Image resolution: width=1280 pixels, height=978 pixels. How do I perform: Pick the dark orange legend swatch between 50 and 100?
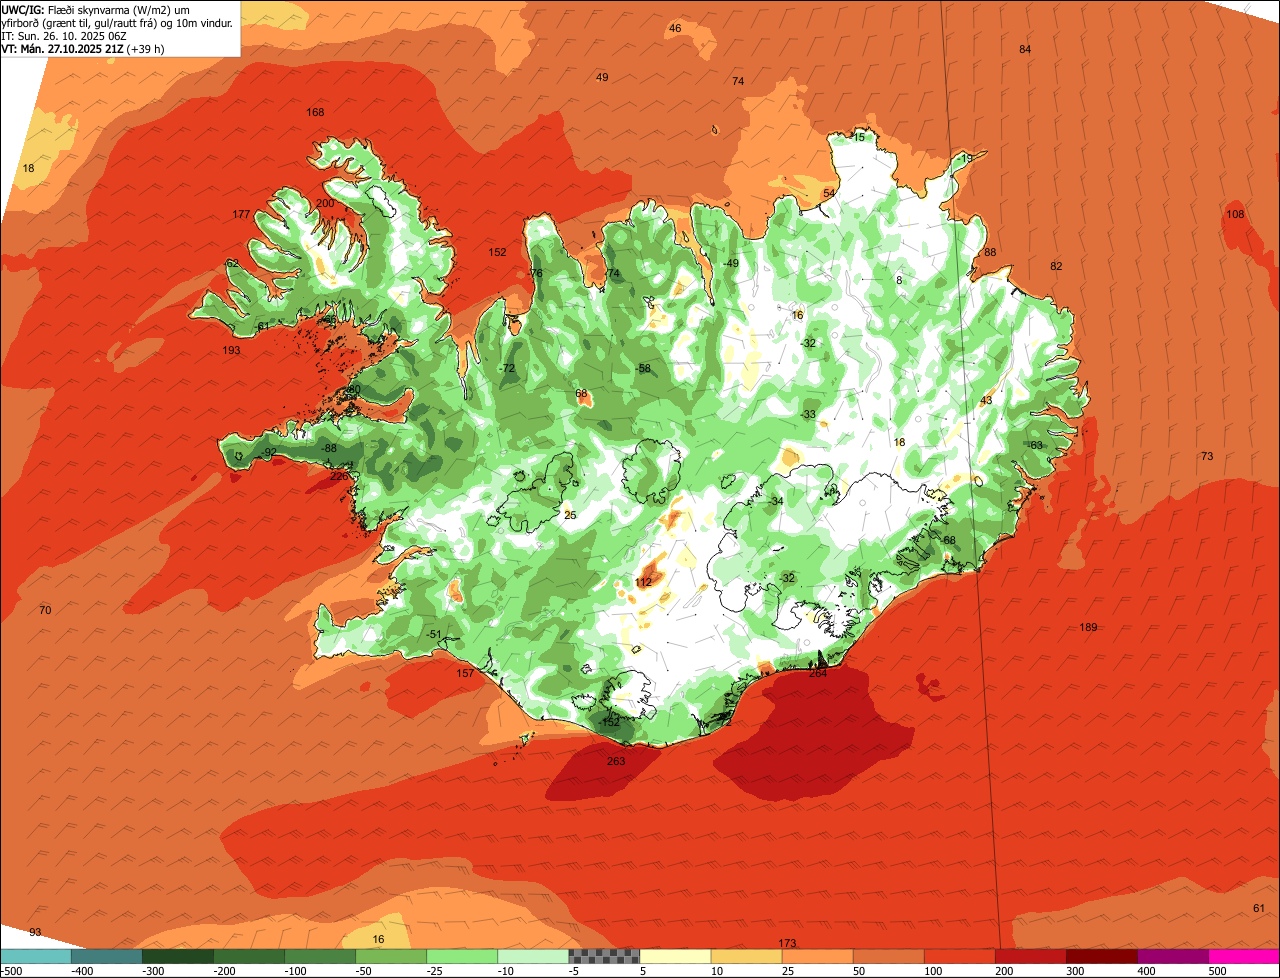889,957
